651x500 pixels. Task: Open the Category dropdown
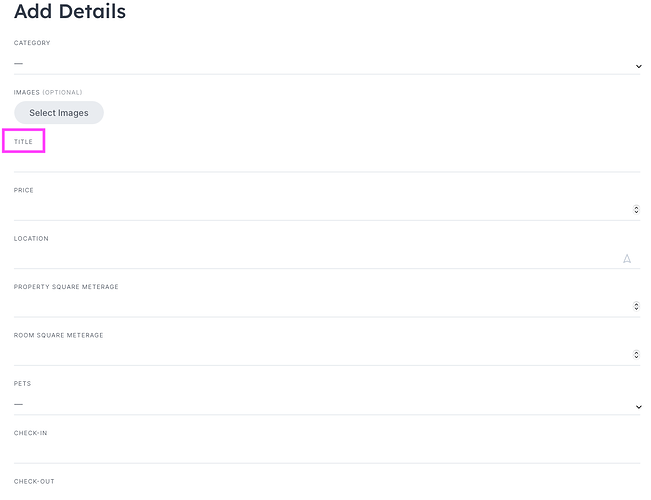pyautogui.click(x=326, y=64)
